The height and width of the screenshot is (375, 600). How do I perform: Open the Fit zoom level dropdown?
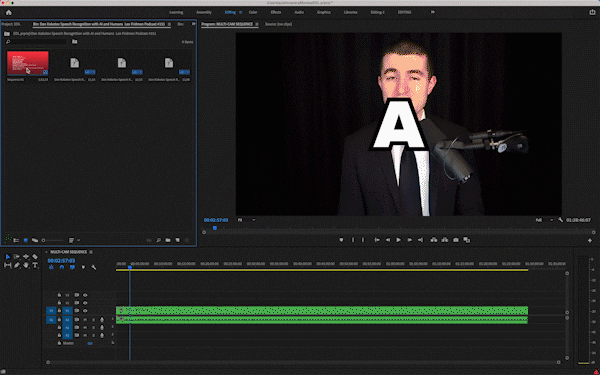(x=246, y=220)
